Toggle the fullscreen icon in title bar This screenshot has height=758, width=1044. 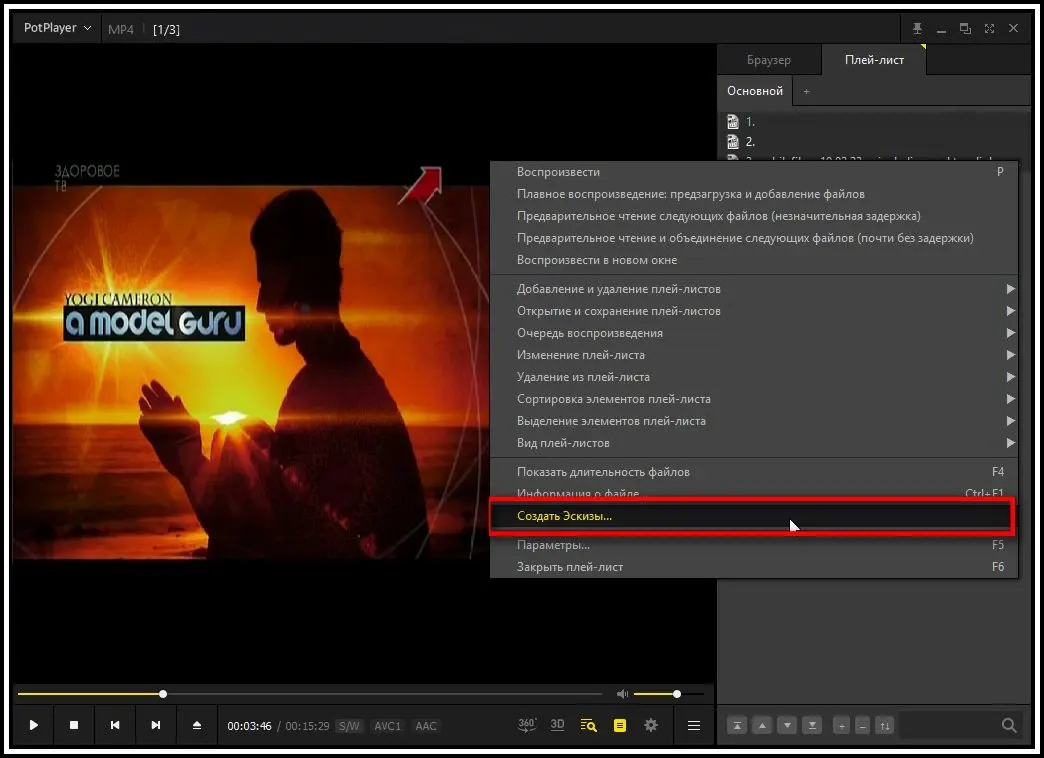click(989, 29)
